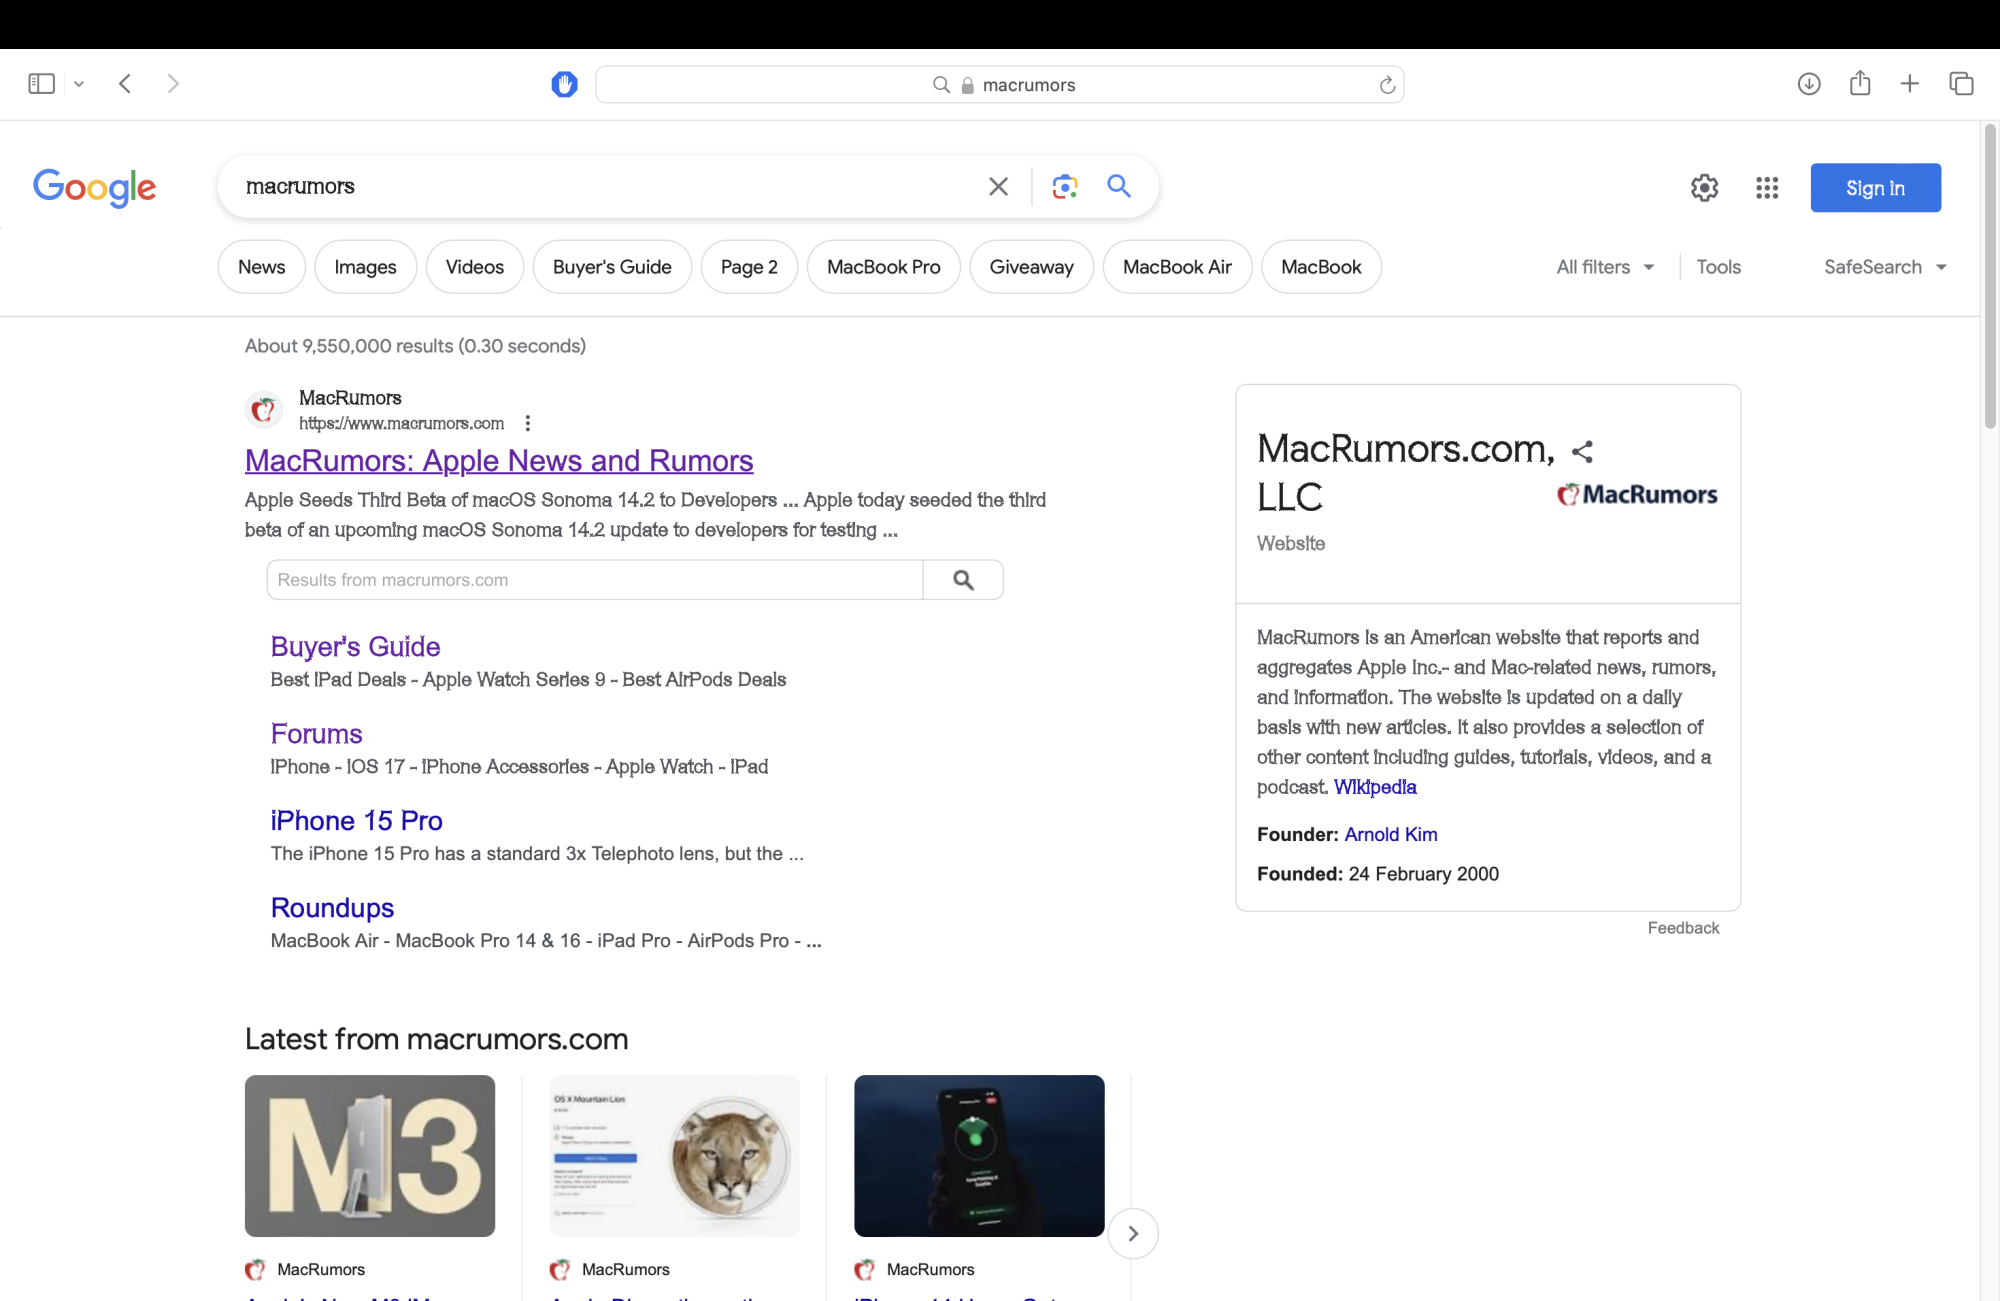Select the Buyer's Guide chip

[612, 267]
